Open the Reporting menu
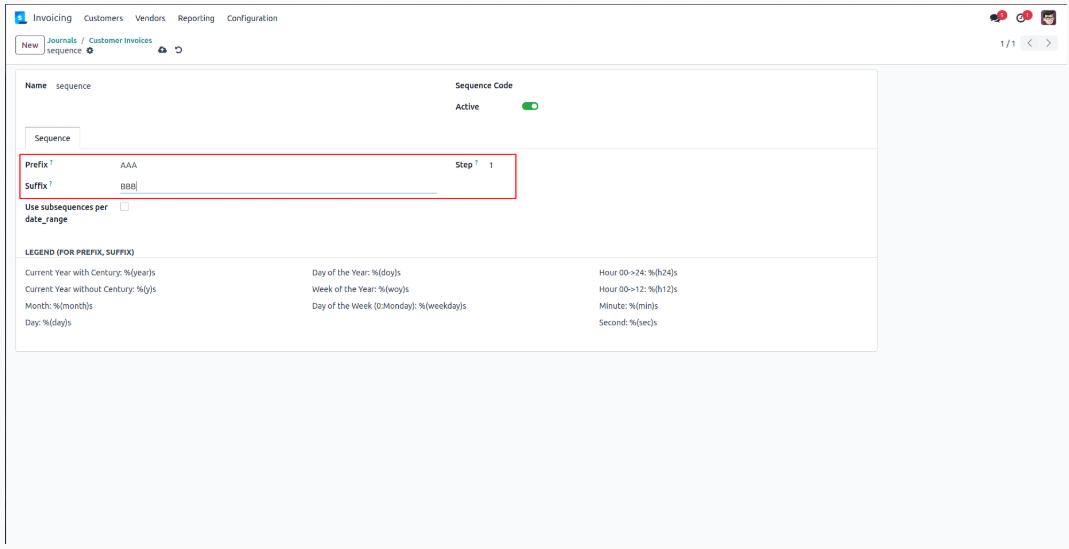Screen dimensions: 1069x549 196,18
